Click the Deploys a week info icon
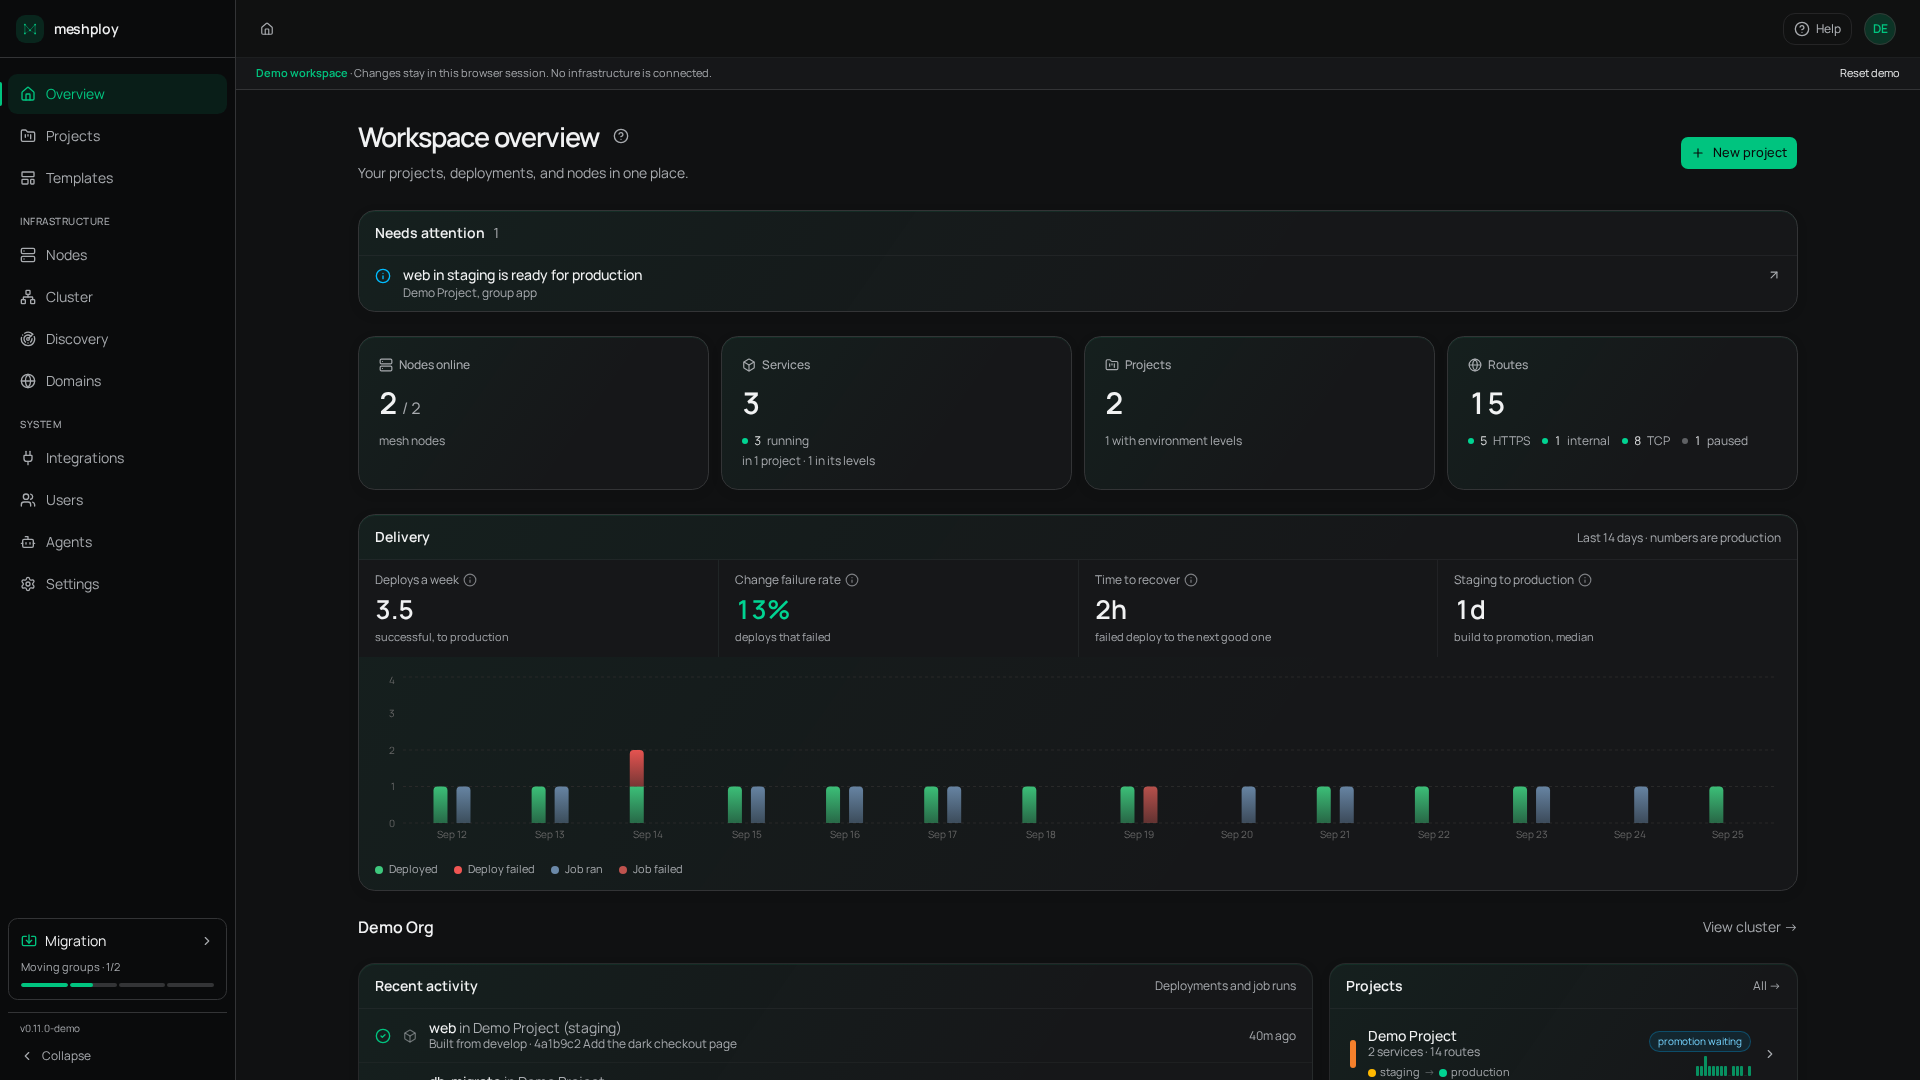 click(x=470, y=580)
